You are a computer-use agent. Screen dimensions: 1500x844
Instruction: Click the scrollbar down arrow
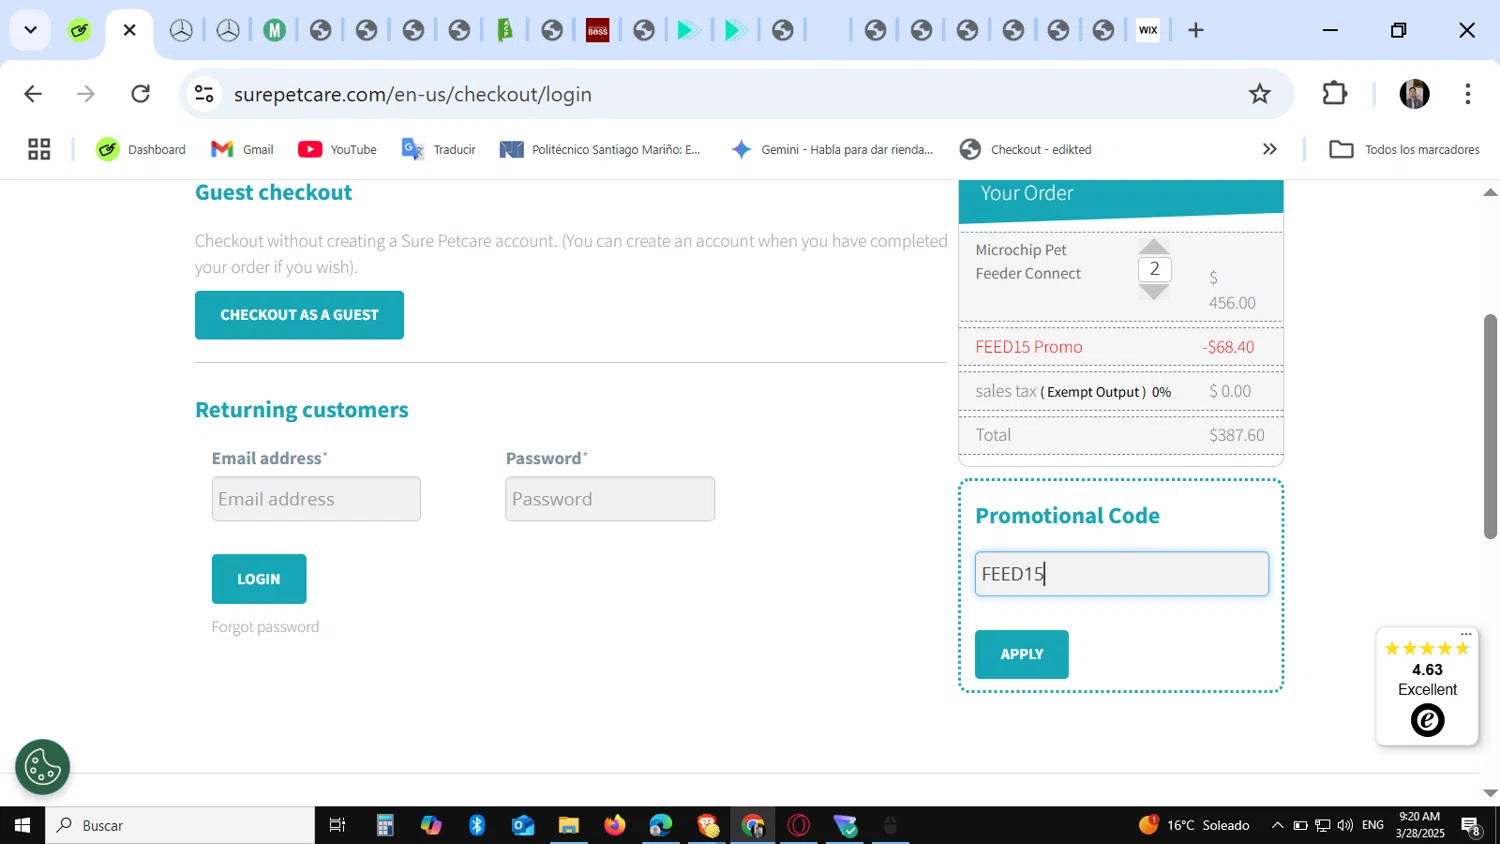1490,793
